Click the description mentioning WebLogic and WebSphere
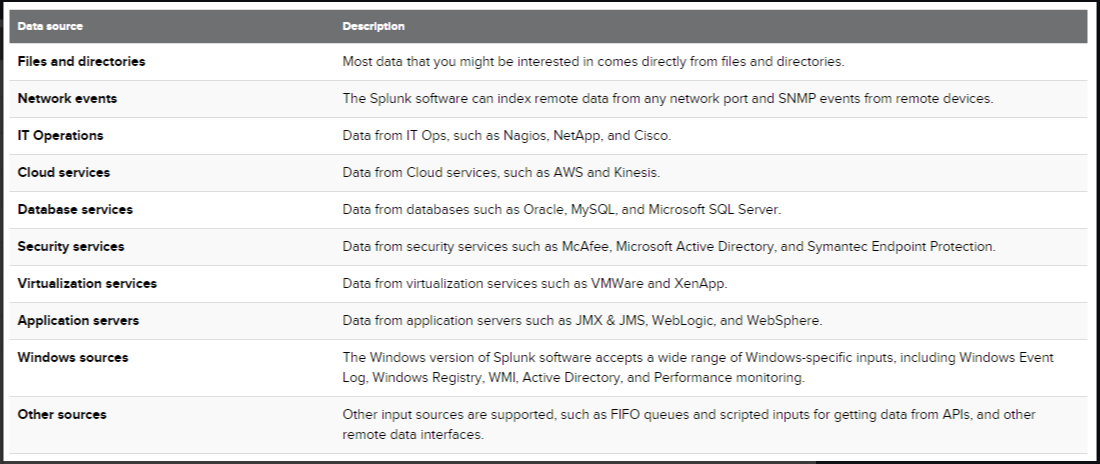 [582, 321]
